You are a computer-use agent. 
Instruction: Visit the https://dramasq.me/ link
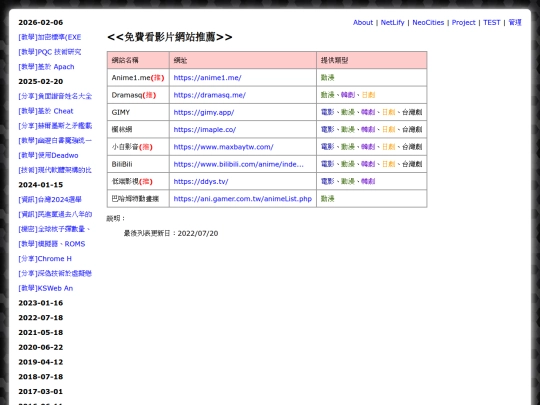coord(209,95)
